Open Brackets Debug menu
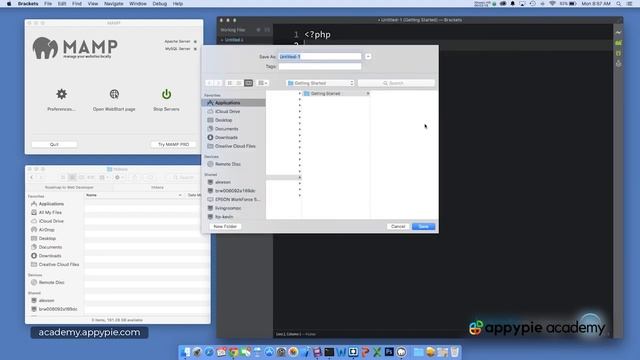Screen dimensions: 640x360 pos(160,4)
